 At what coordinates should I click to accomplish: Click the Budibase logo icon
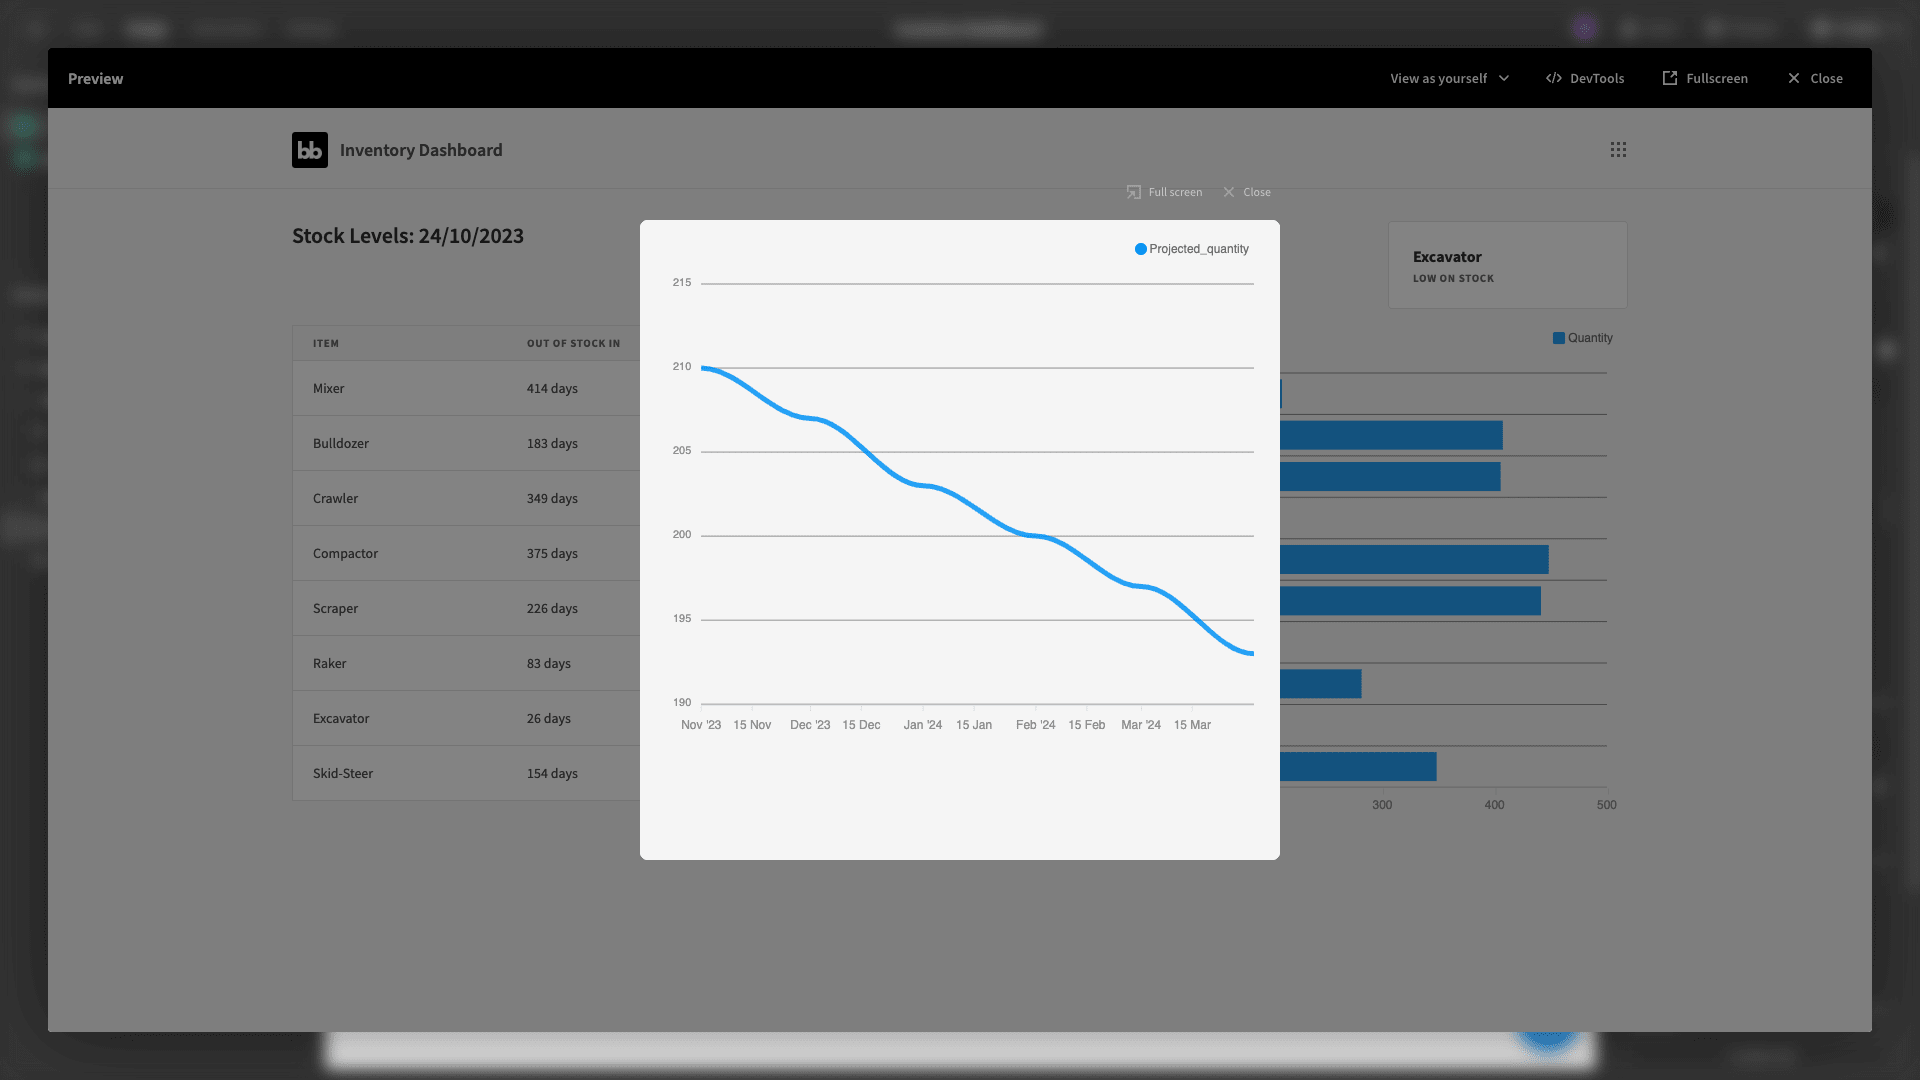(x=310, y=150)
